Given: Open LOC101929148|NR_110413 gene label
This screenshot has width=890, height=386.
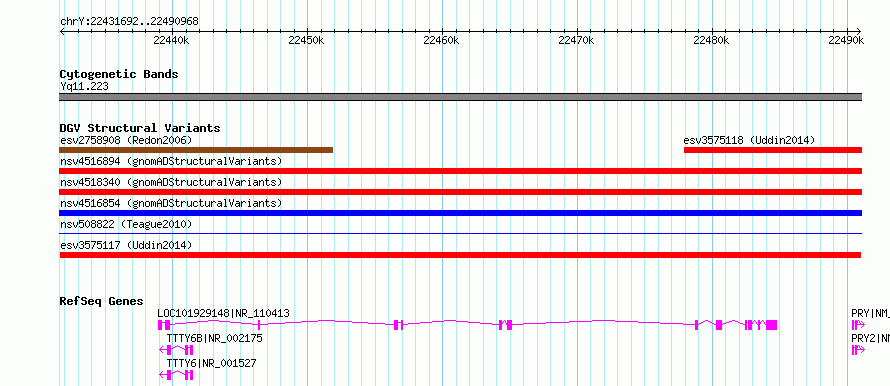Looking at the screenshot, I should click(224, 313).
